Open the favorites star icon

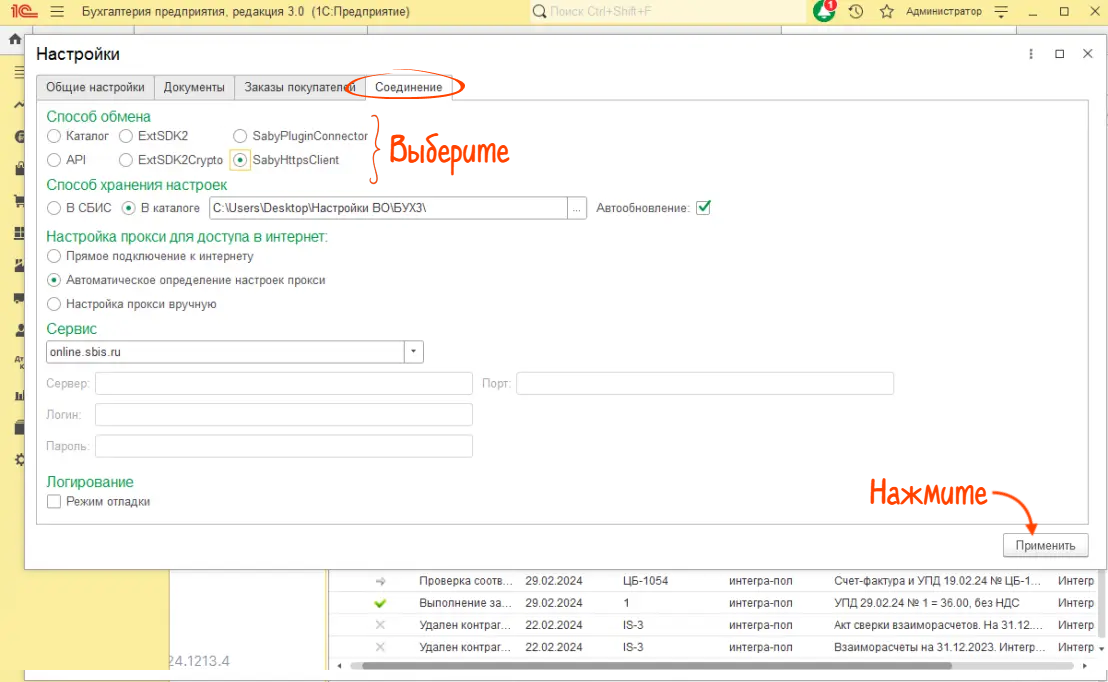point(886,12)
